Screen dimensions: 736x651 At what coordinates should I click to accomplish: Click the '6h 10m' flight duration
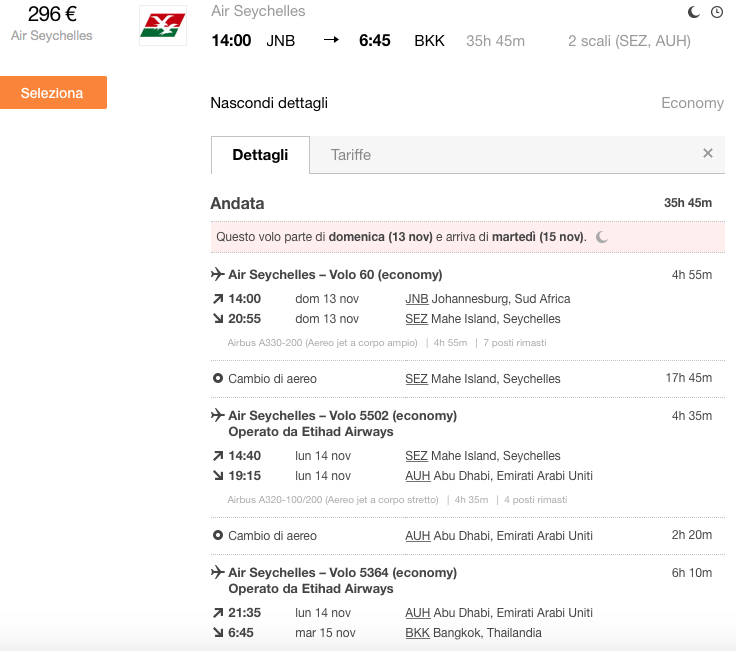point(691,573)
